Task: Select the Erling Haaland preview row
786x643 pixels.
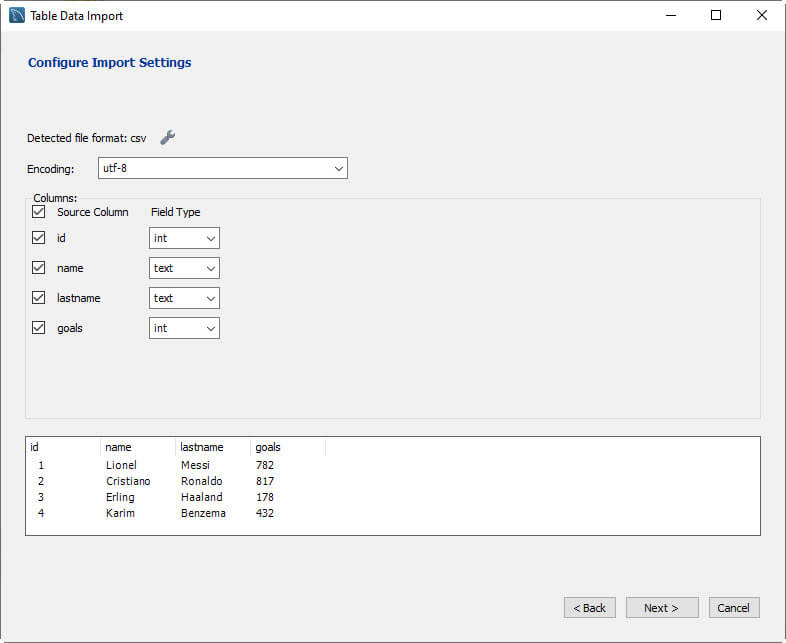Action: coord(150,497)
